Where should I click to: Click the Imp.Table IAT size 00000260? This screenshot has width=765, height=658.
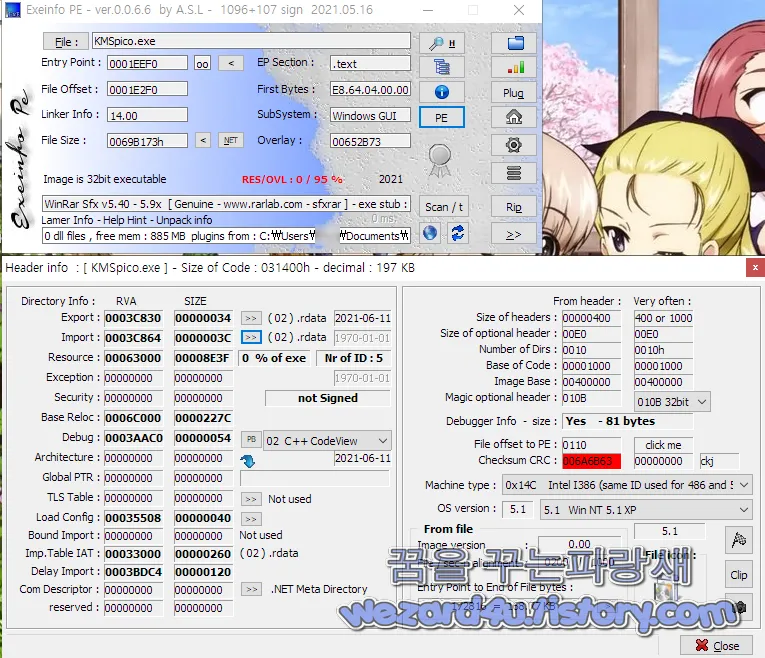click(x=203, y=554)
